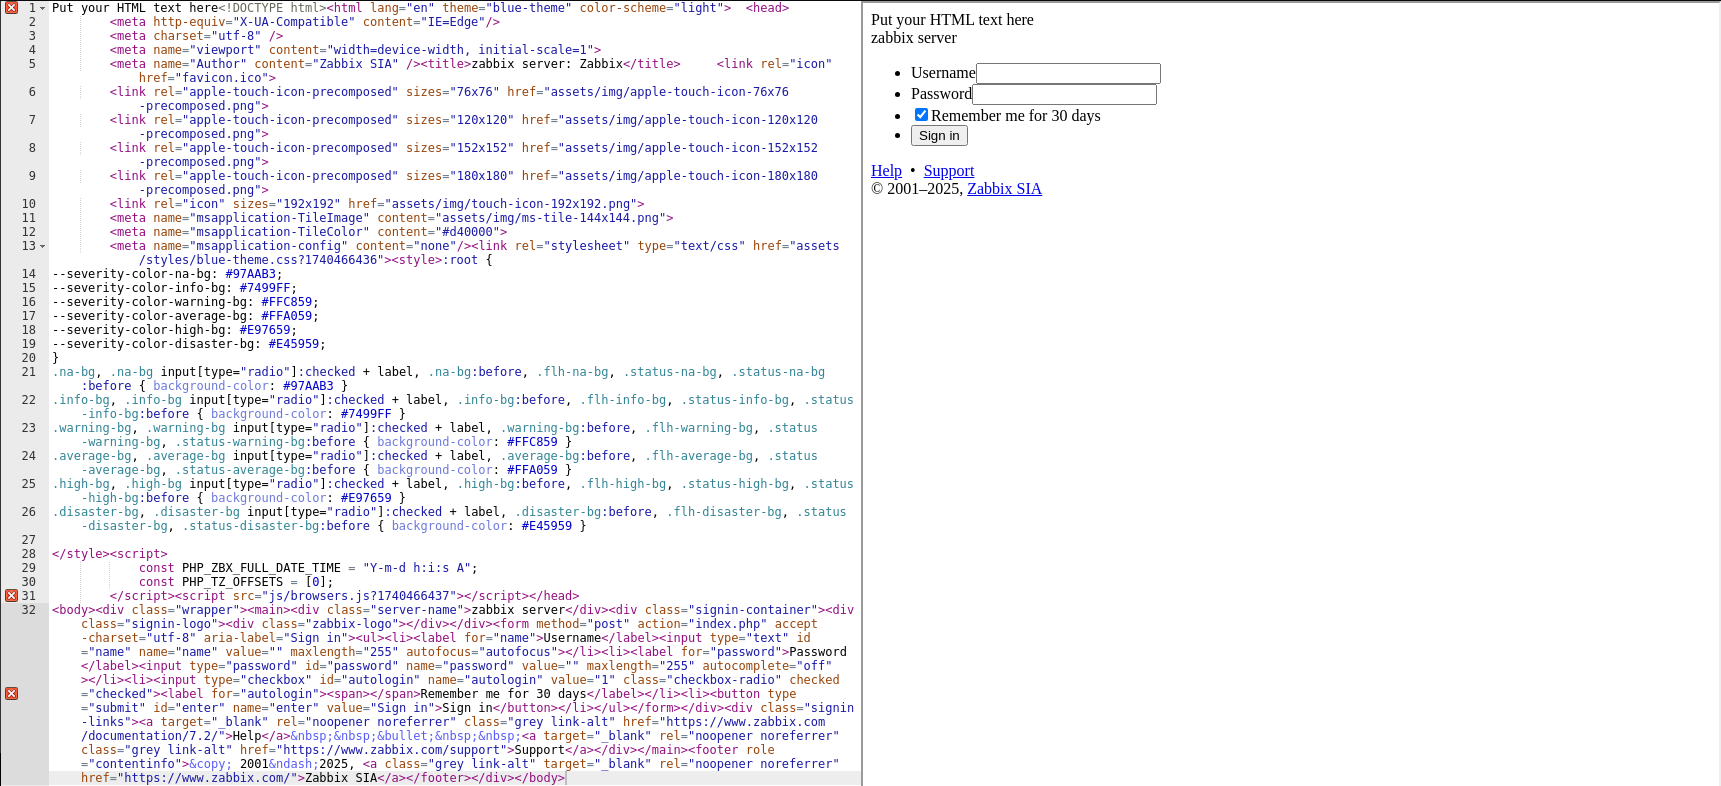Viewport: 1721px width, 786px height.
Task: Click the 'Username' label in preview
Action: click(x=943, y=73)
